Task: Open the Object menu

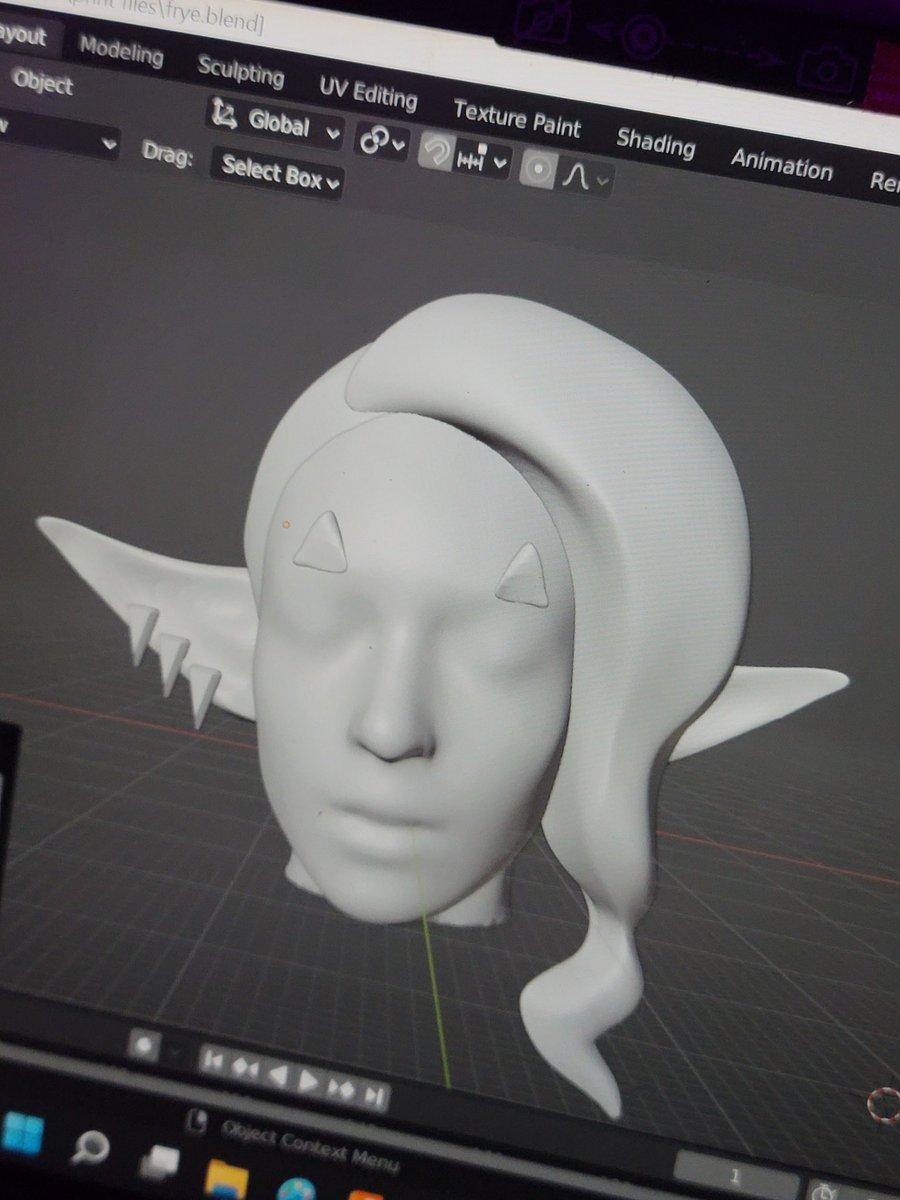Action: point(42,83)
